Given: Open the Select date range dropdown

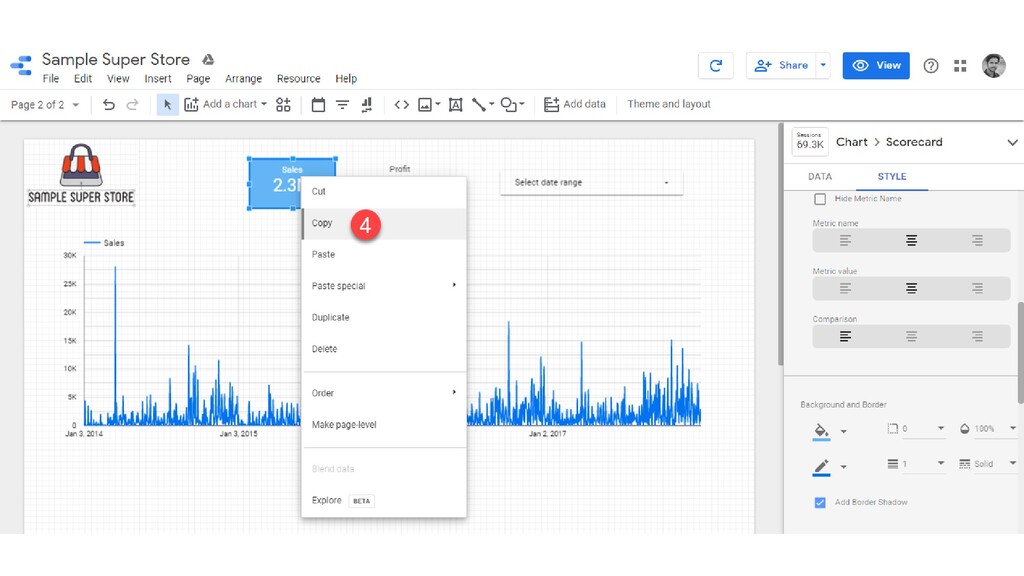Looking at the screenshot, I should pyautogui.click(x=591, y=183).
